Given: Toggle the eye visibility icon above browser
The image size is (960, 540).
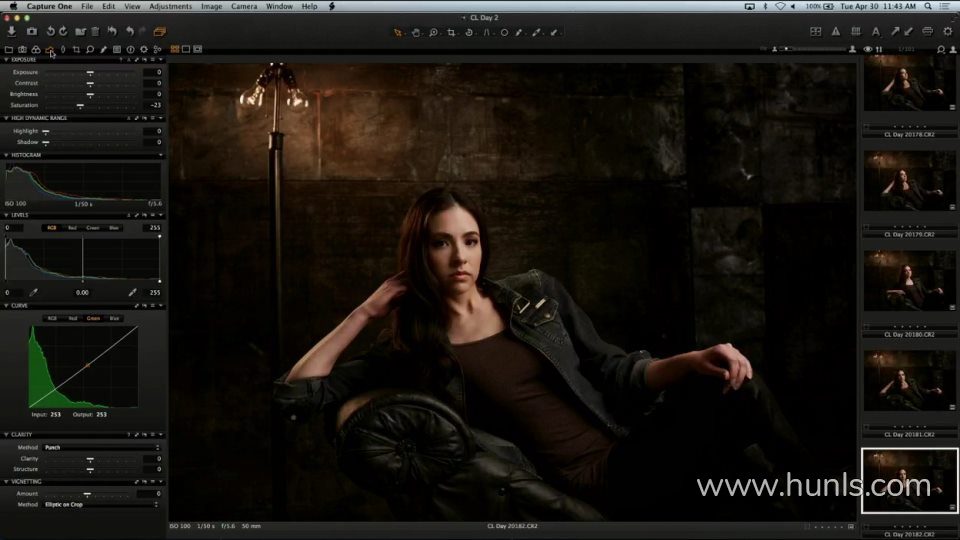Looking at the screenshot, I should 868,49.
